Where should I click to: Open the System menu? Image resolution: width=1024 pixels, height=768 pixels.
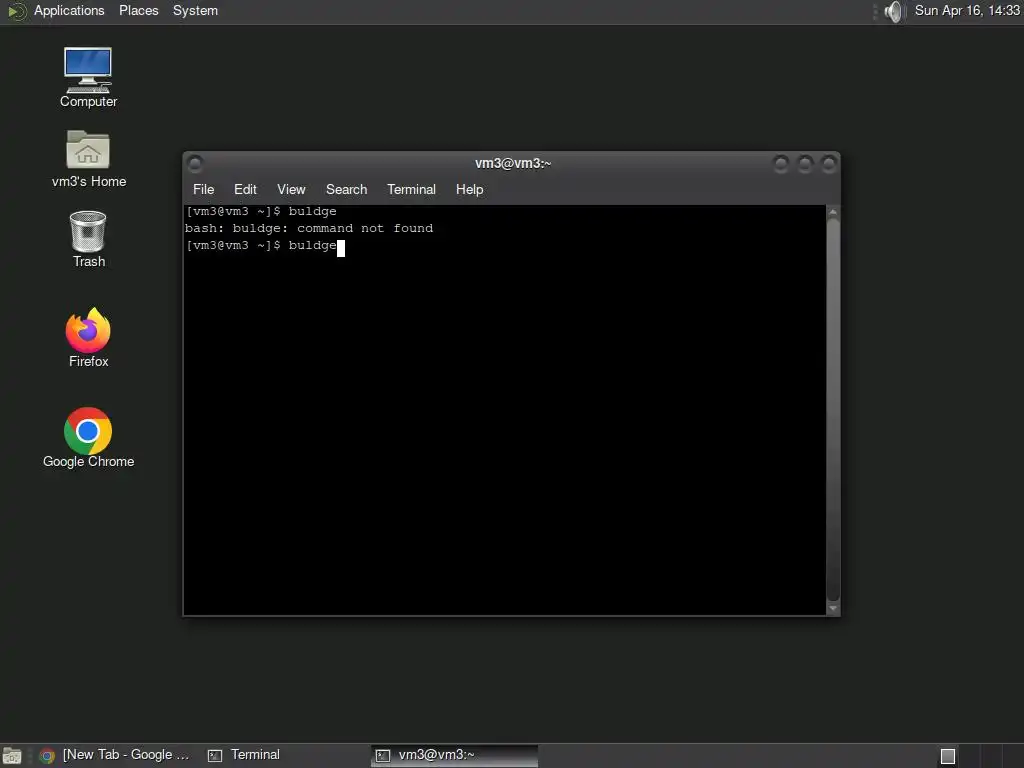click(195, 10)
